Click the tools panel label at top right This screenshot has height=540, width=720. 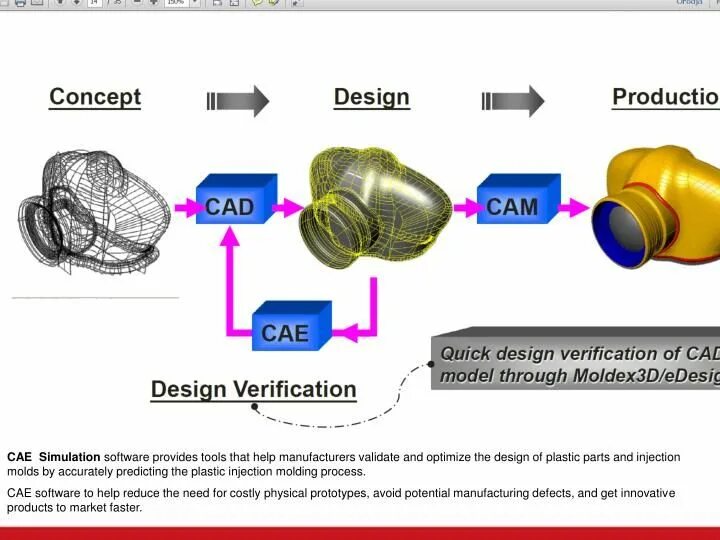689,2
